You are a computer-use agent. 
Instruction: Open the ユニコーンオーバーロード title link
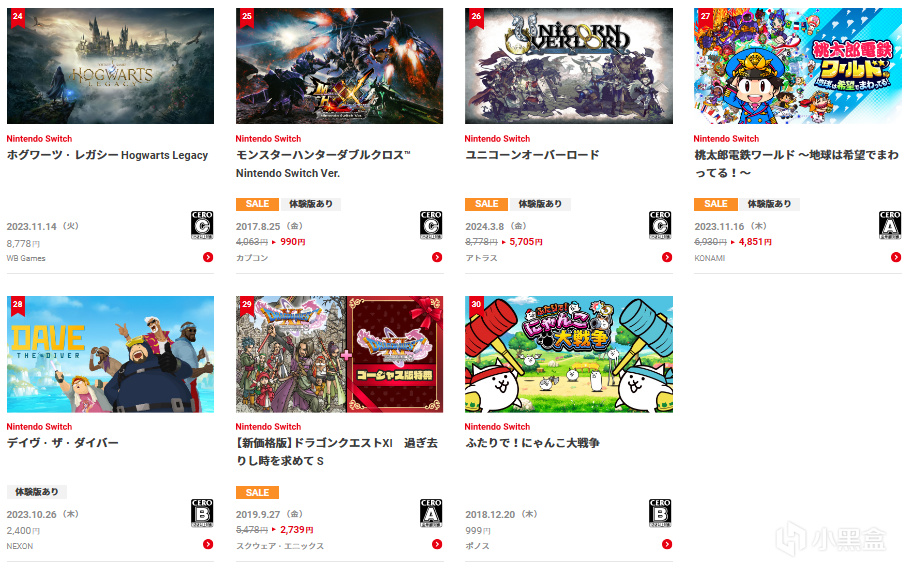pos(532,155)
